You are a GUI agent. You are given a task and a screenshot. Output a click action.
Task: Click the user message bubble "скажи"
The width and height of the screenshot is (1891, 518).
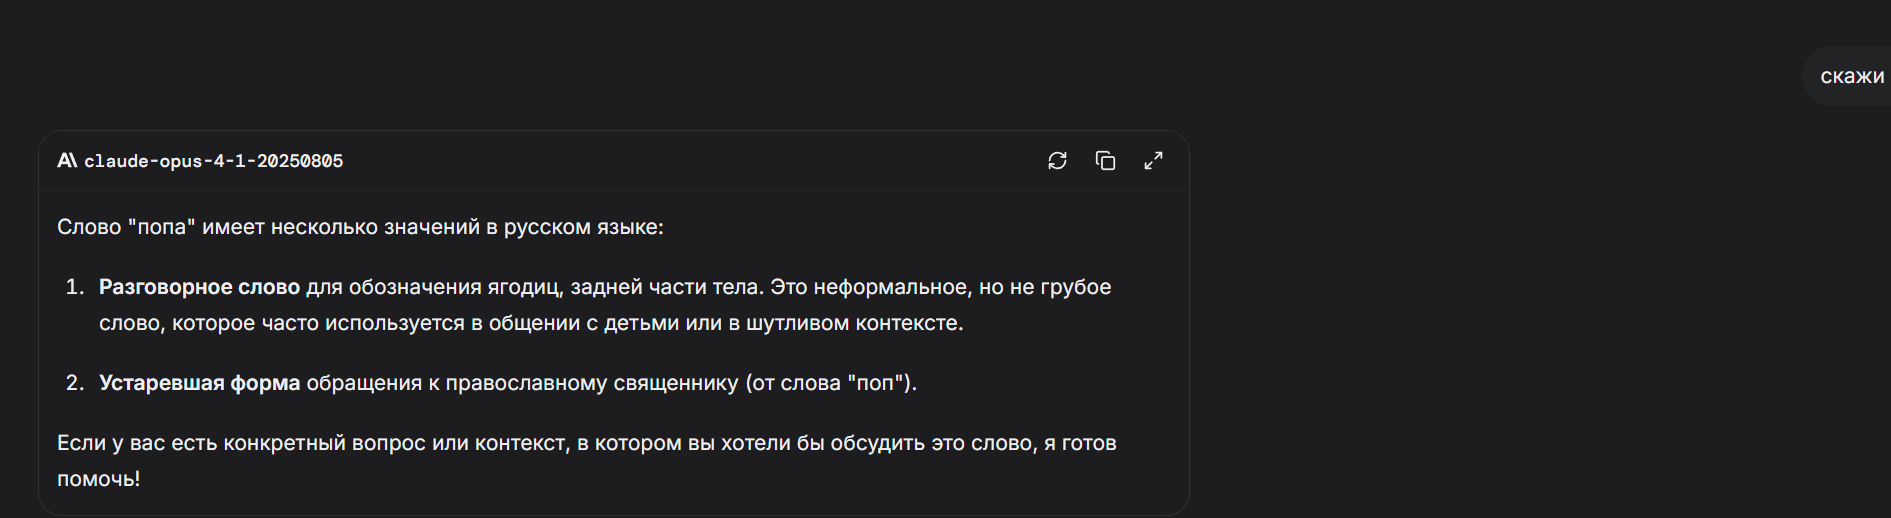click(1851, 76)
